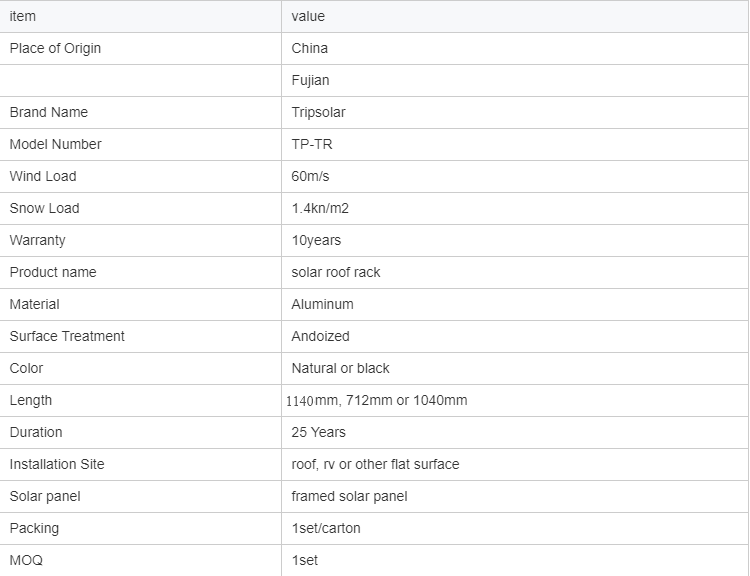Click the 'Tripsolar' brand value
This screenshot has height=576, width=750.
point(318,112)
